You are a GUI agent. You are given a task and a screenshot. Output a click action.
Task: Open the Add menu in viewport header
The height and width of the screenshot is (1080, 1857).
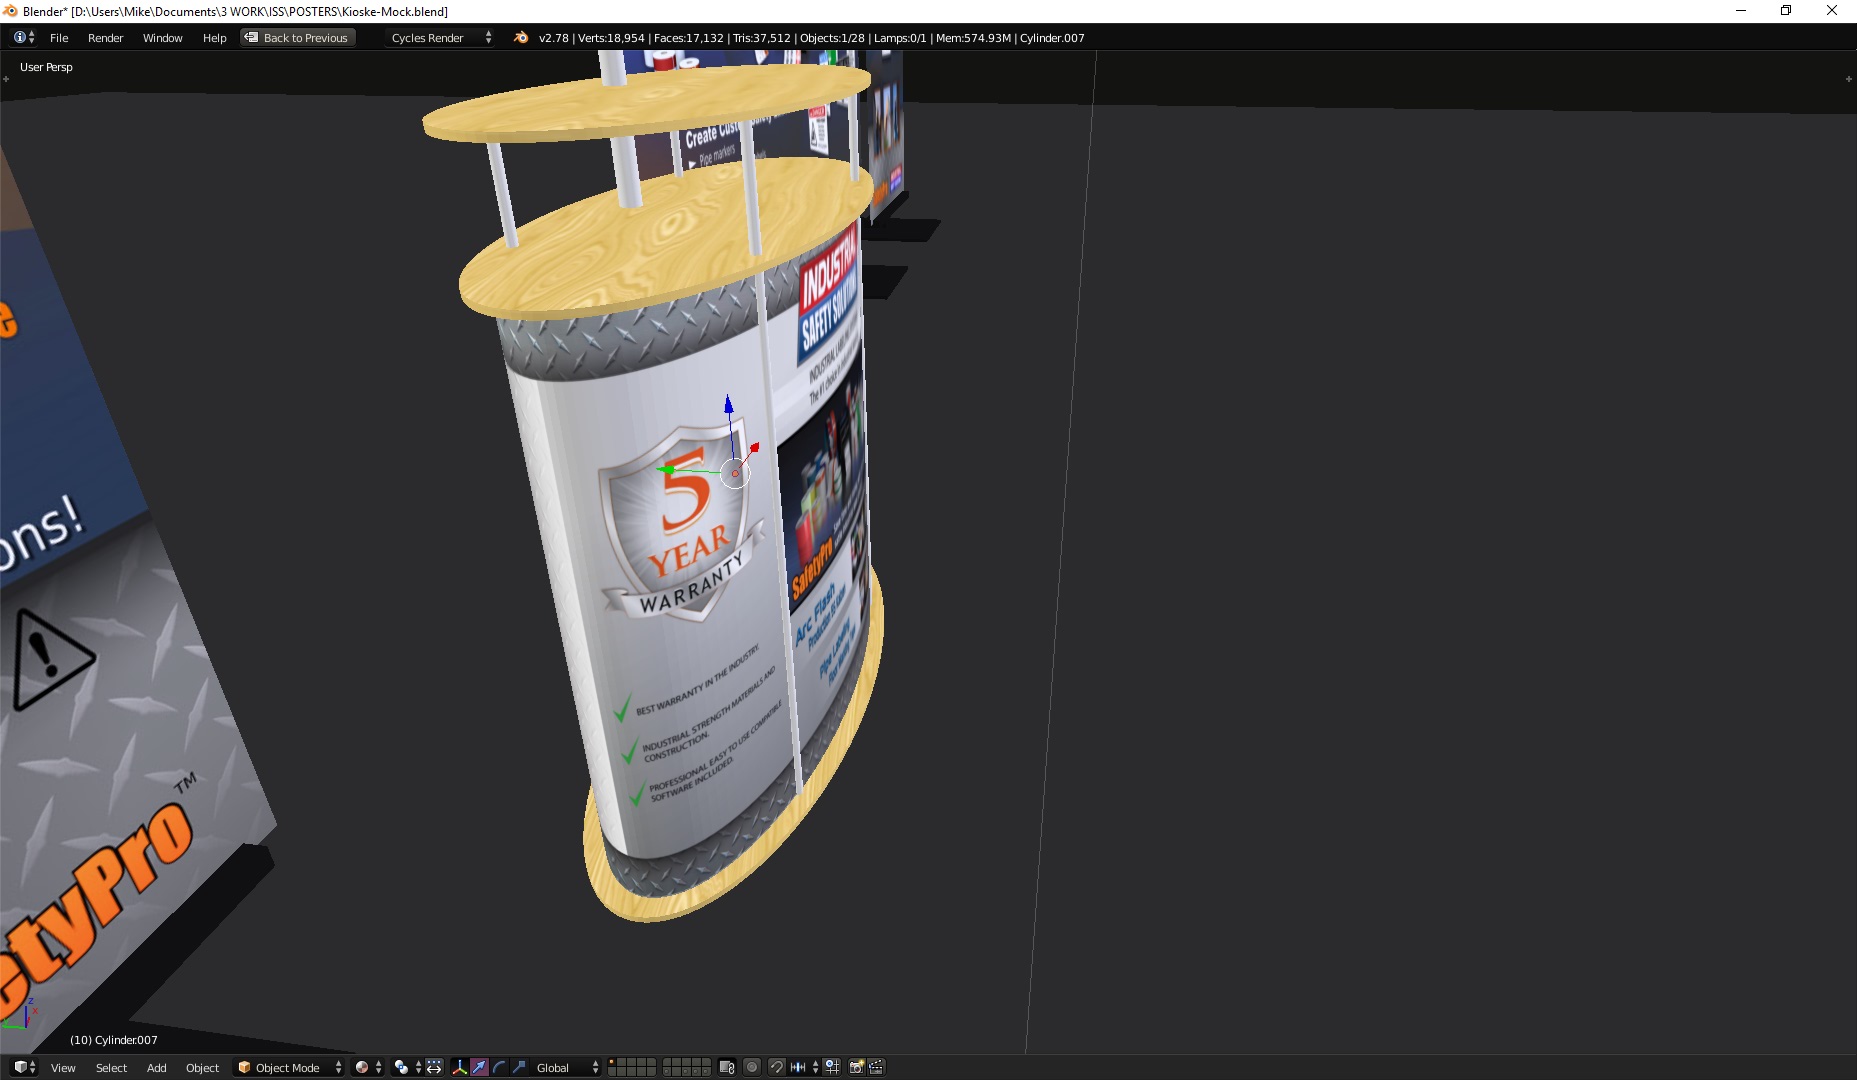pyautogui.click(x=156, y=1068)
